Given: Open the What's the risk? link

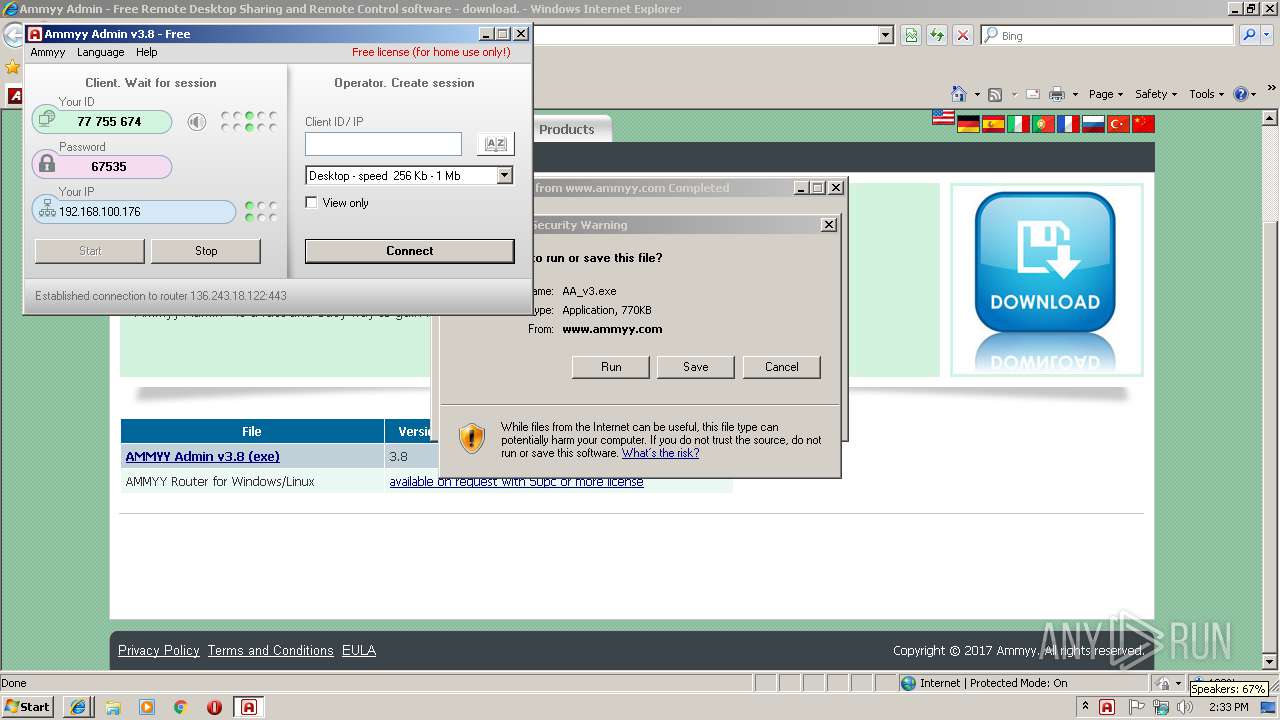Looking at the screenshot, I should pos(660,453).
